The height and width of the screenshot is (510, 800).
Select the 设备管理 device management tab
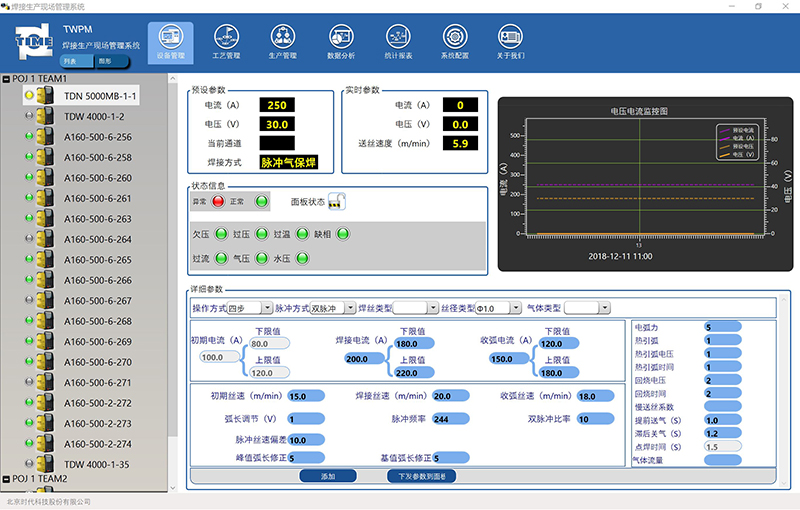pyautogui.click(x=171, y=41)
